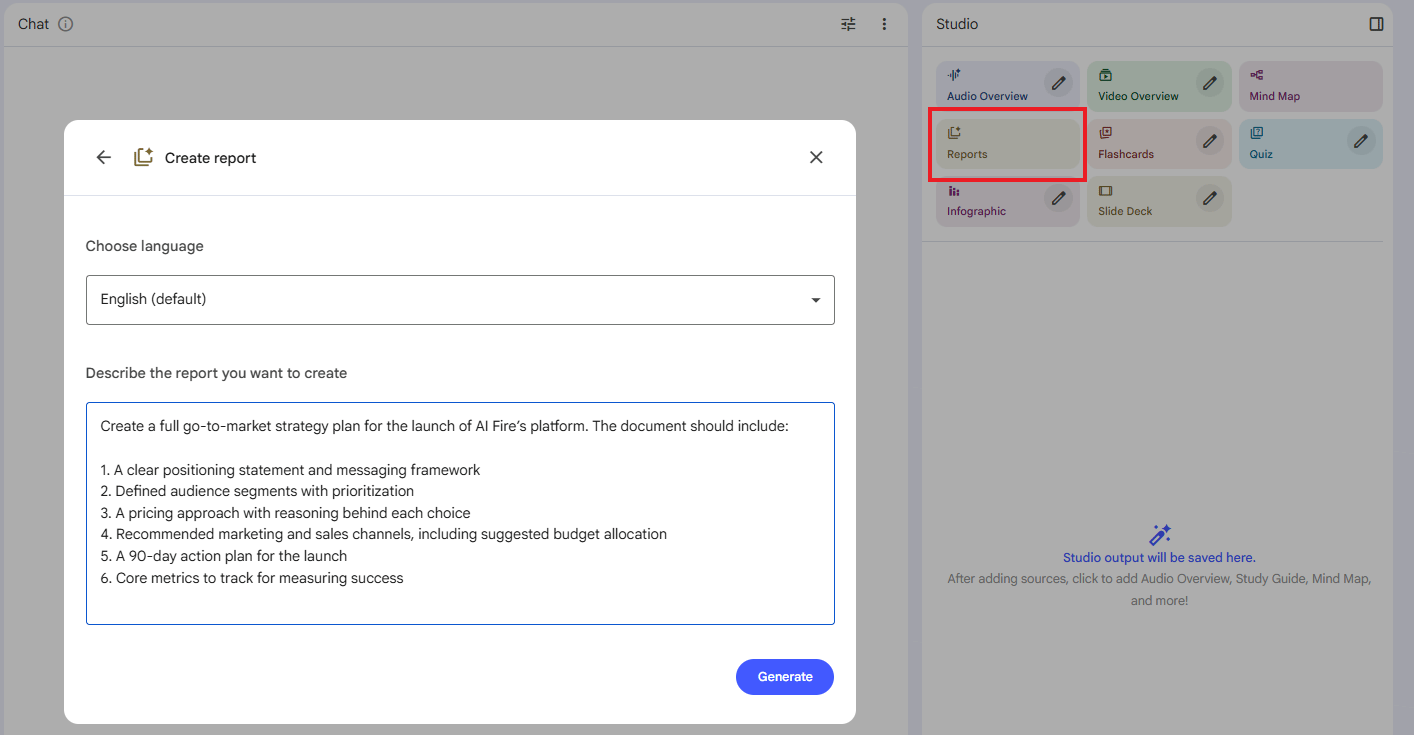
Task: Customize Slide Deck with pencil icon
Action: [x=1210, y=197]
